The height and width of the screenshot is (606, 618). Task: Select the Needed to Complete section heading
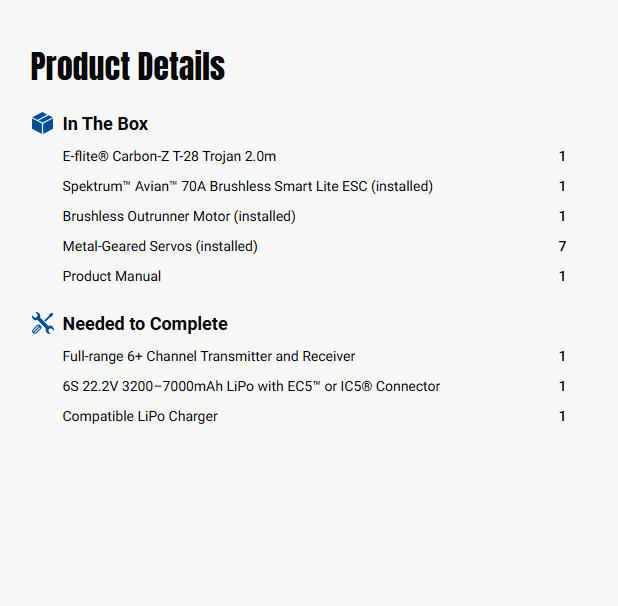pyautogui.click(x=145, y=324)
